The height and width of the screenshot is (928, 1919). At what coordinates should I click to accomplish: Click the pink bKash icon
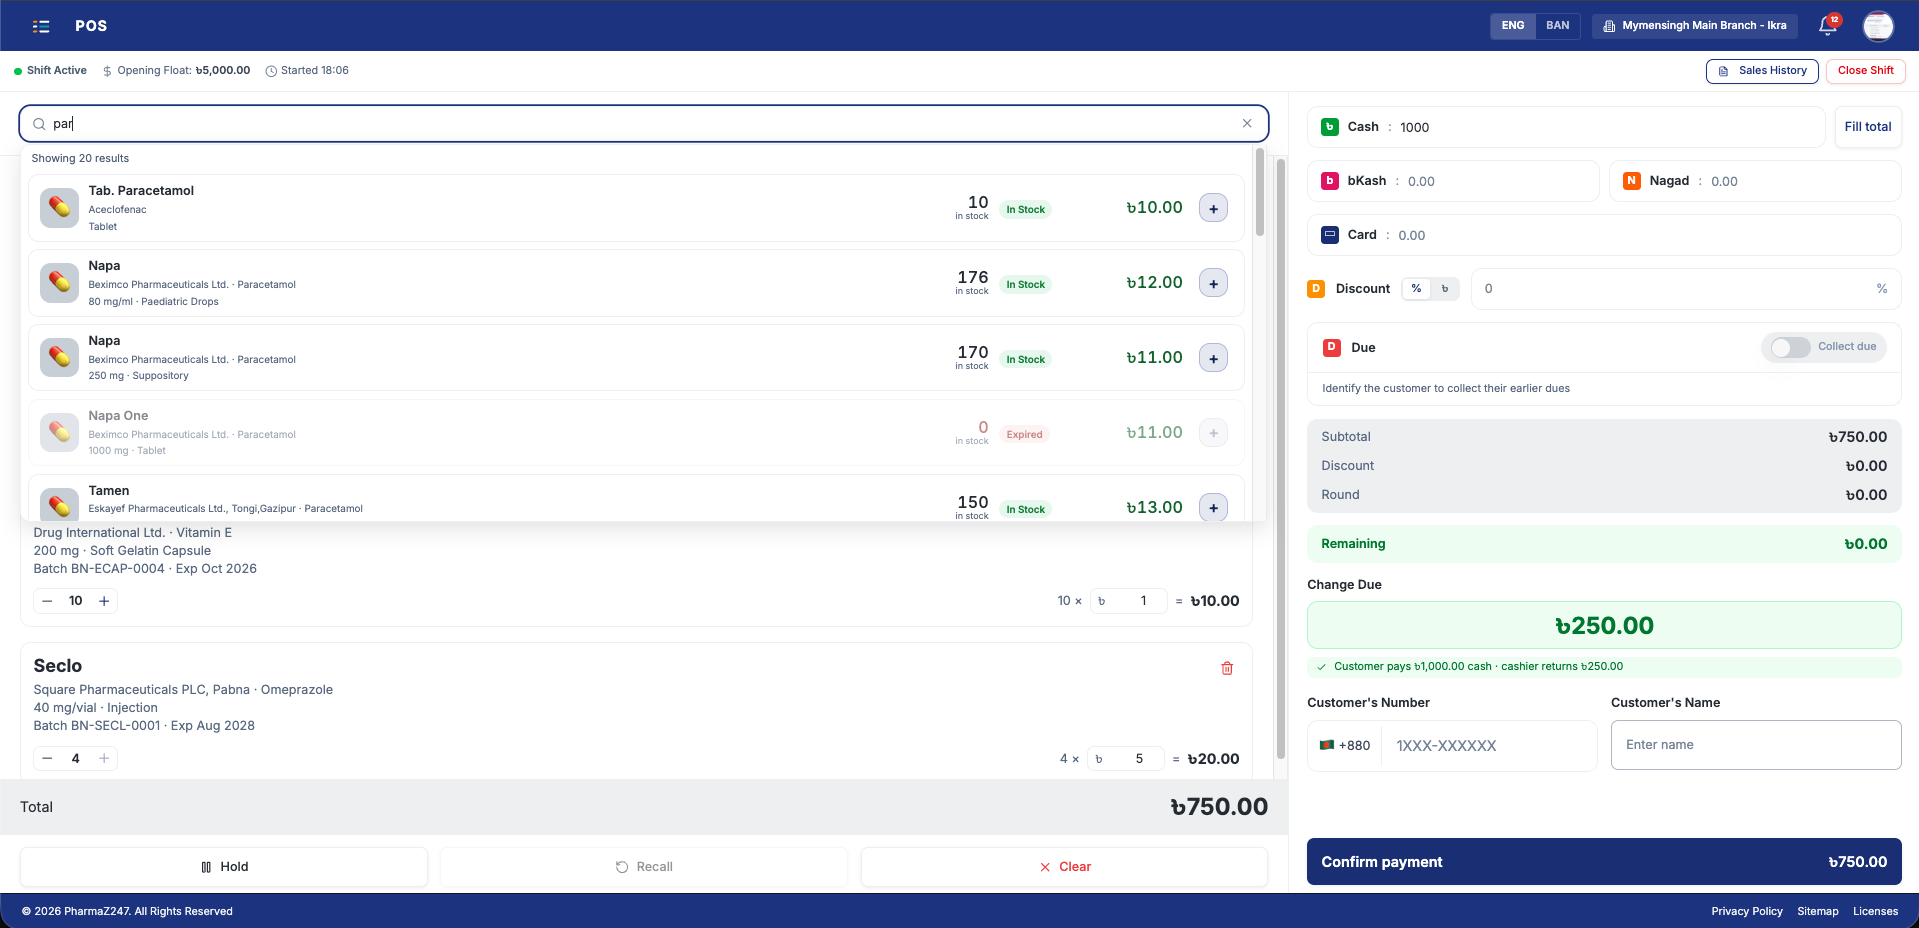point(1330,181)
